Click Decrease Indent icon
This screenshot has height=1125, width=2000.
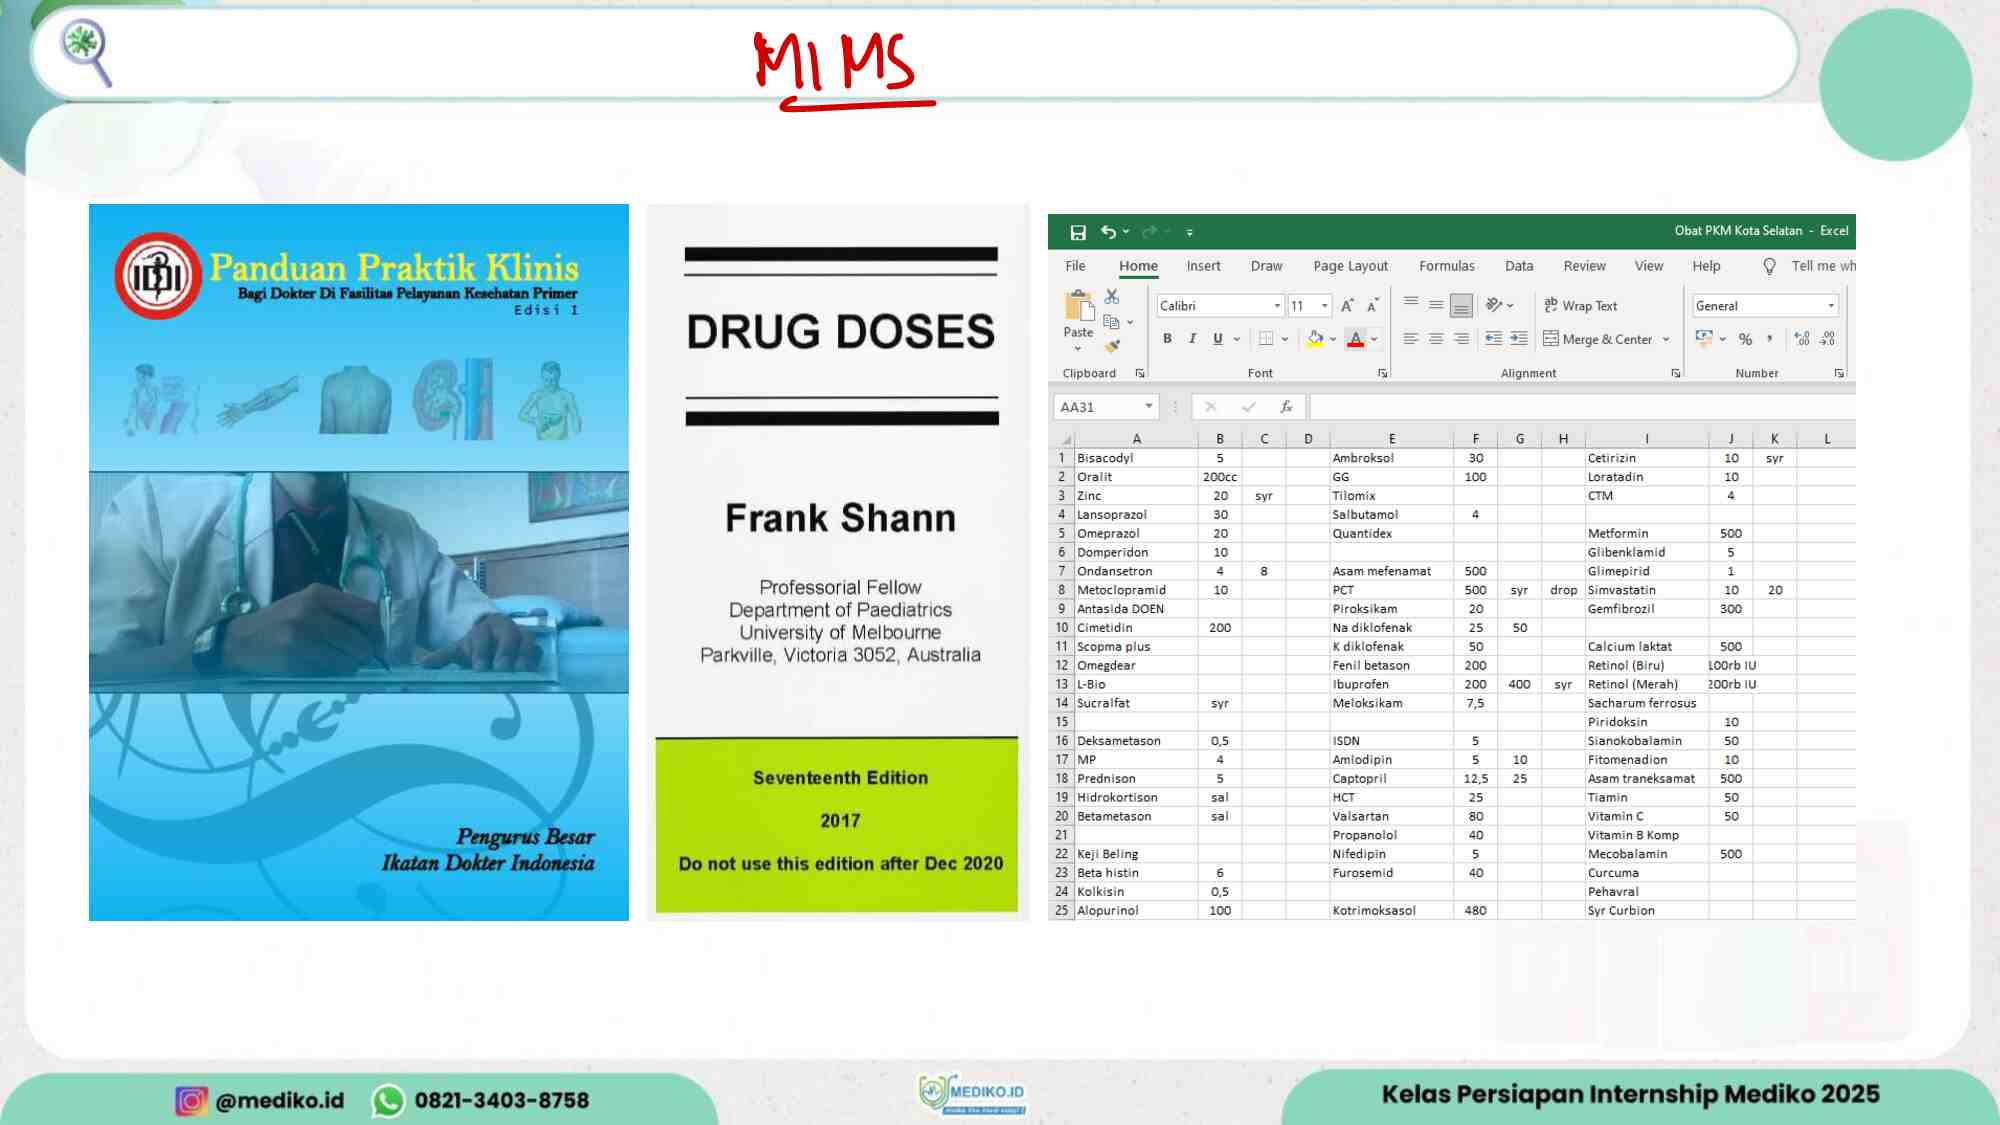pos(1493,339)
